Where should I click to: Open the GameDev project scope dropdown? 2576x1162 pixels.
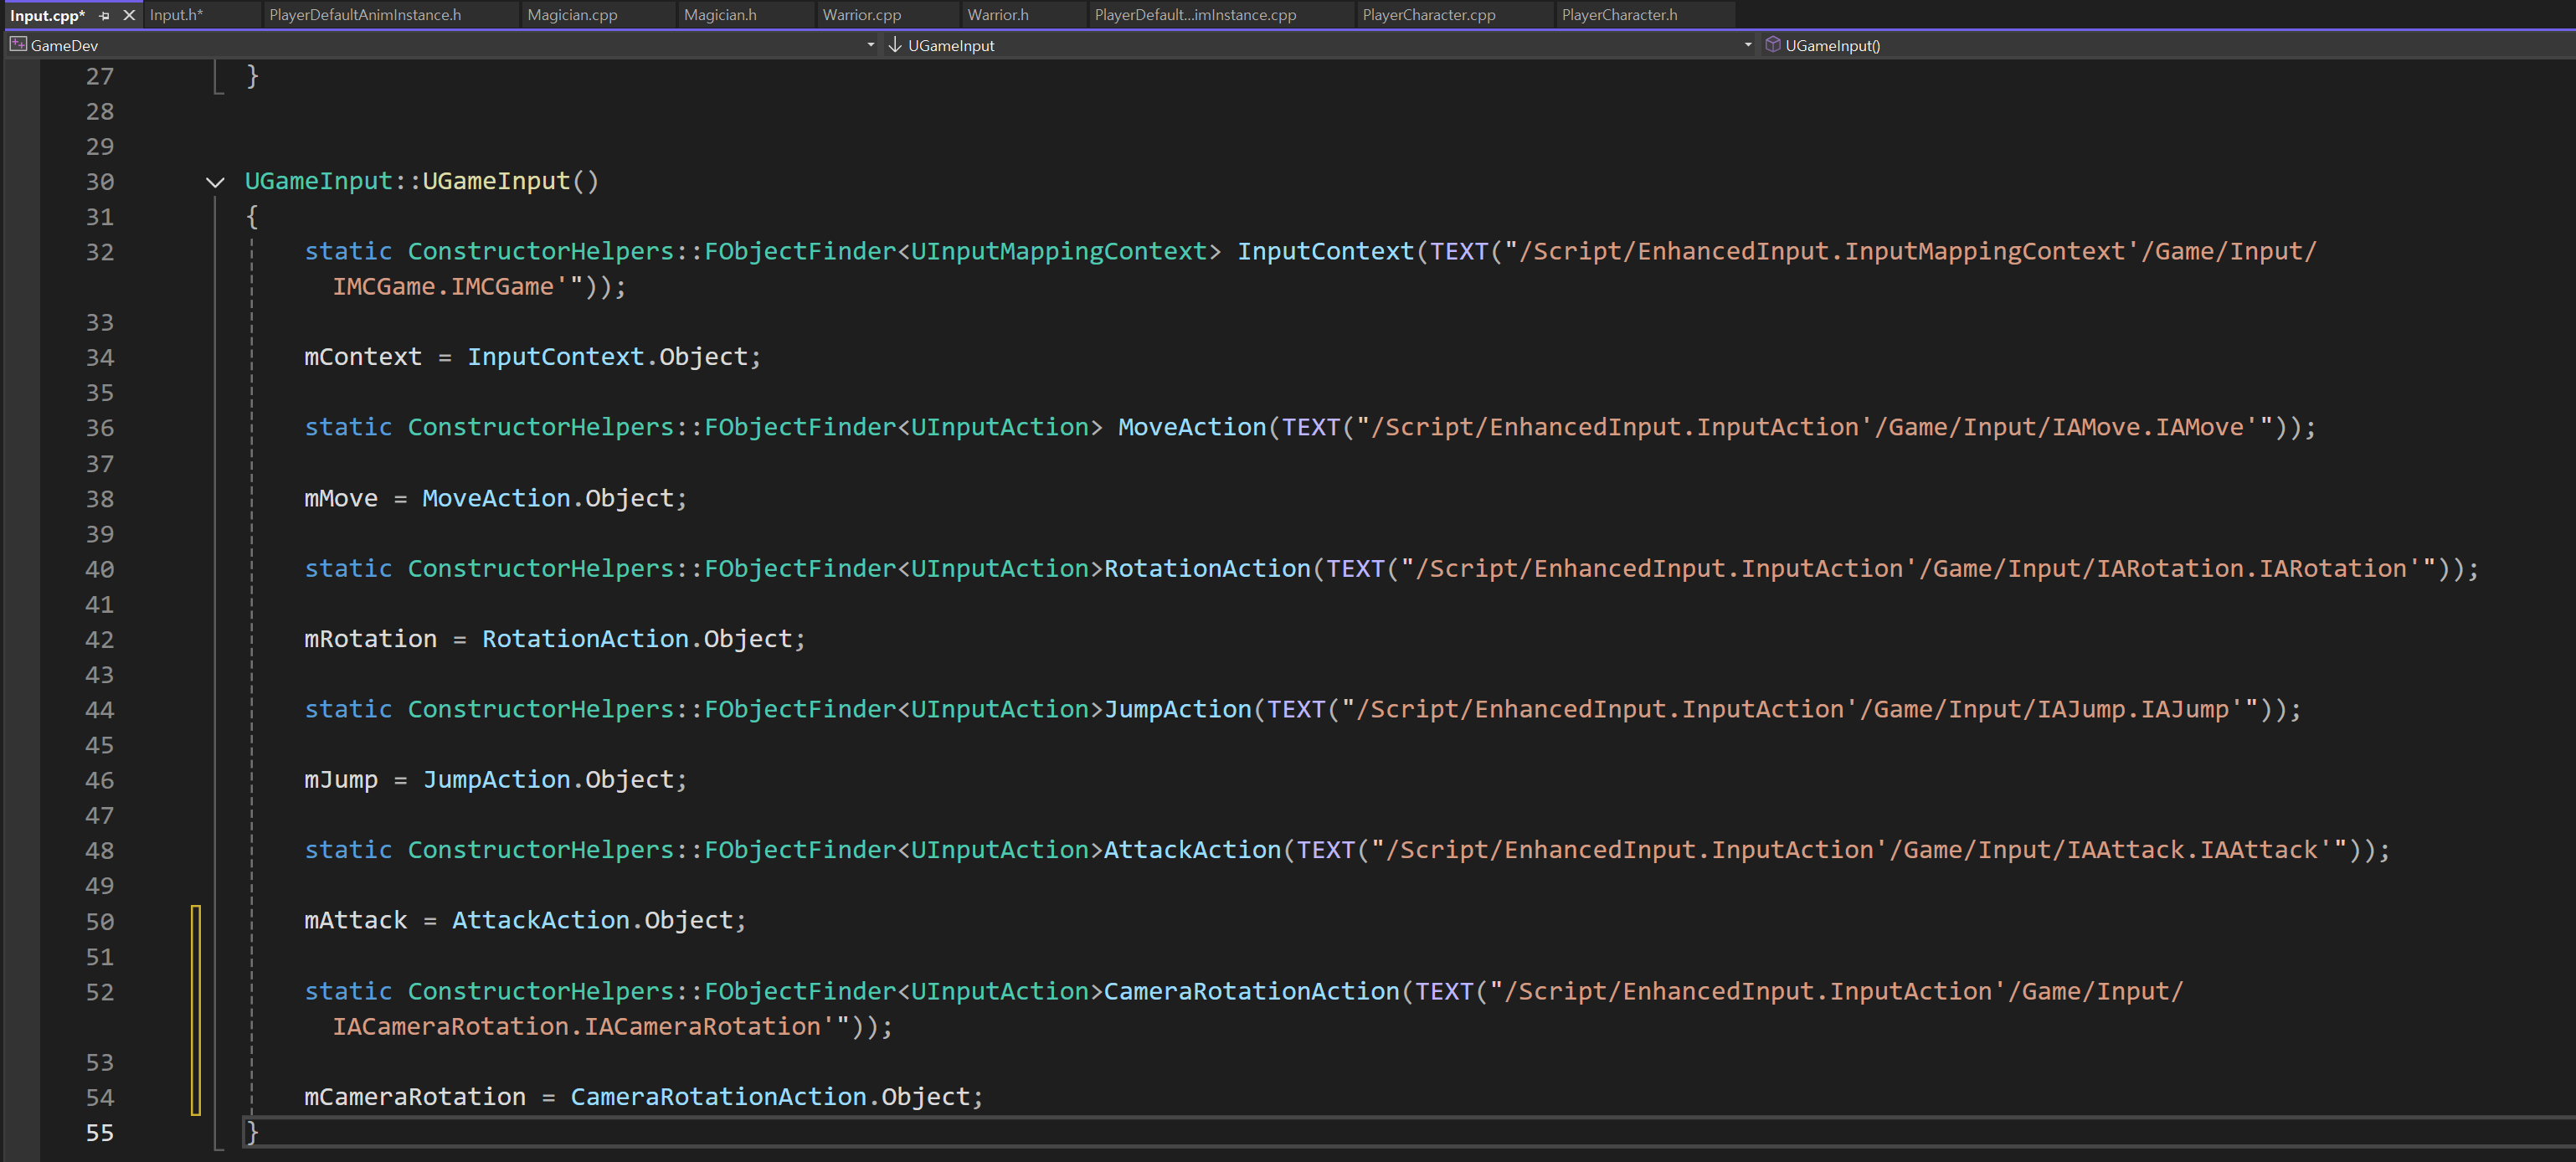click(870, 45)
